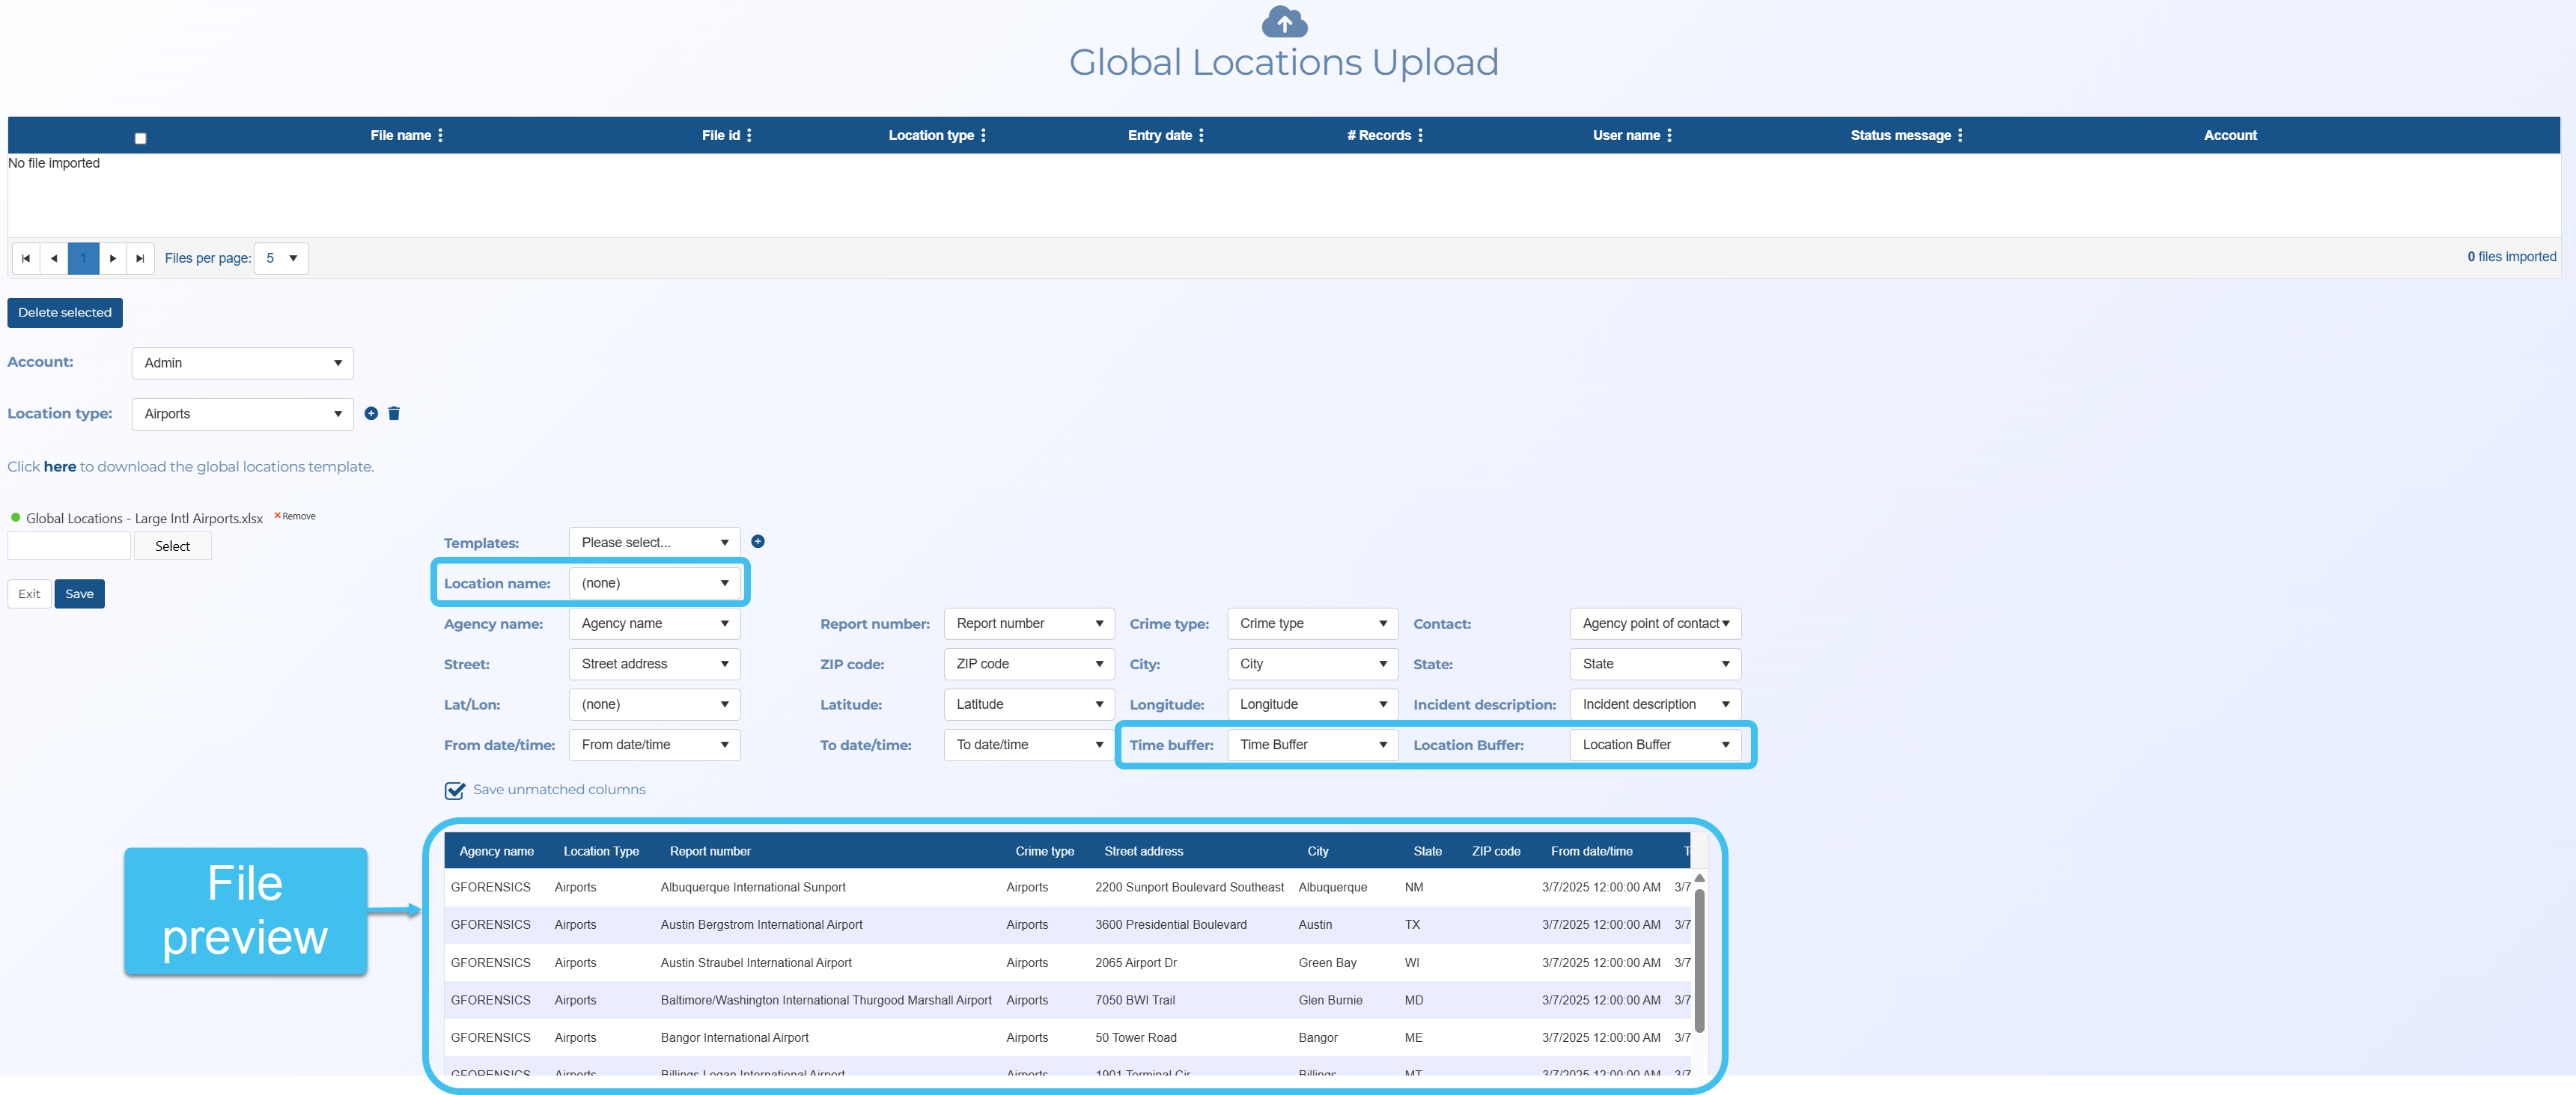The height and width of the screenshot is (1095, 2576).
Task: Open File name column options menu
Action: click(441, 135)
